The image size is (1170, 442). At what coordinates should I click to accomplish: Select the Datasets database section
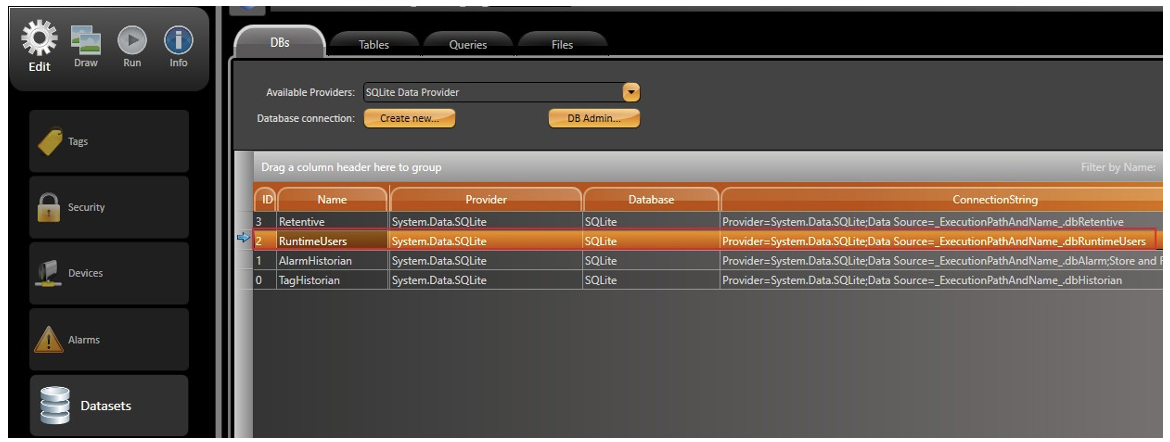[x=110, y=406]
